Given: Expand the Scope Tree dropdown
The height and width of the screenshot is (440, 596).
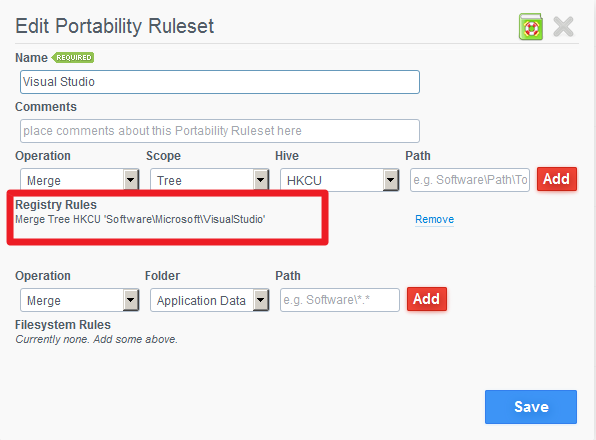Looking at the screenshot, I should [x=209, y=180].
